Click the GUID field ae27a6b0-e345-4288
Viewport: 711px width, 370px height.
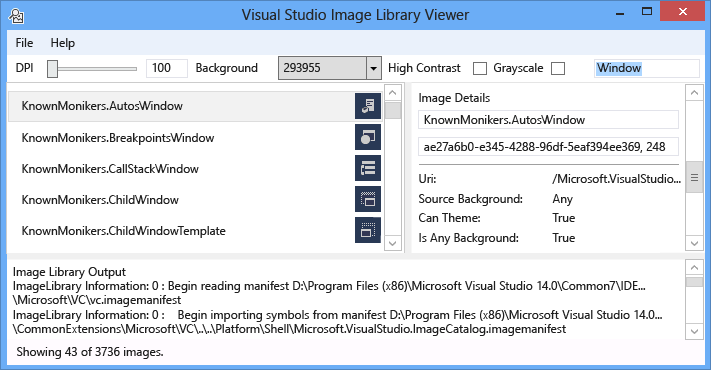548,146
